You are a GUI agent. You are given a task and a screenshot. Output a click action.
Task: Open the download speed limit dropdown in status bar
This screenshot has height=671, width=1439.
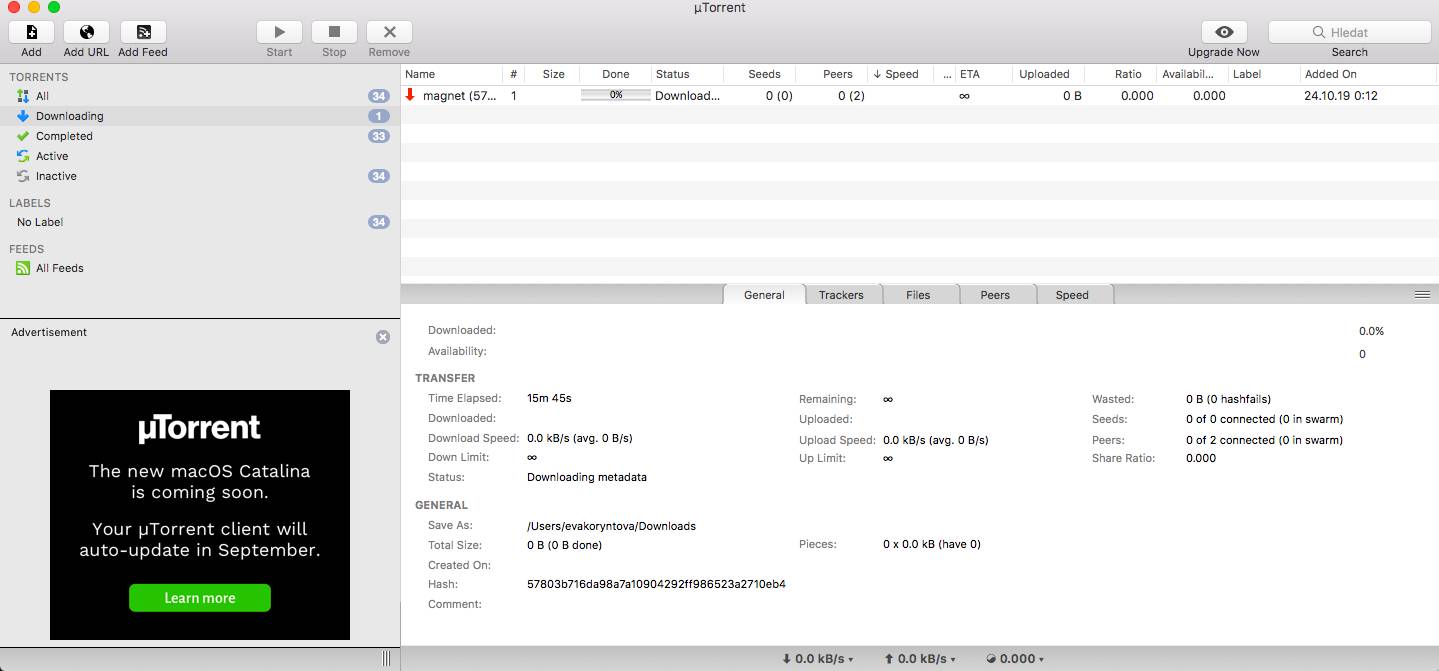(817, 659)
